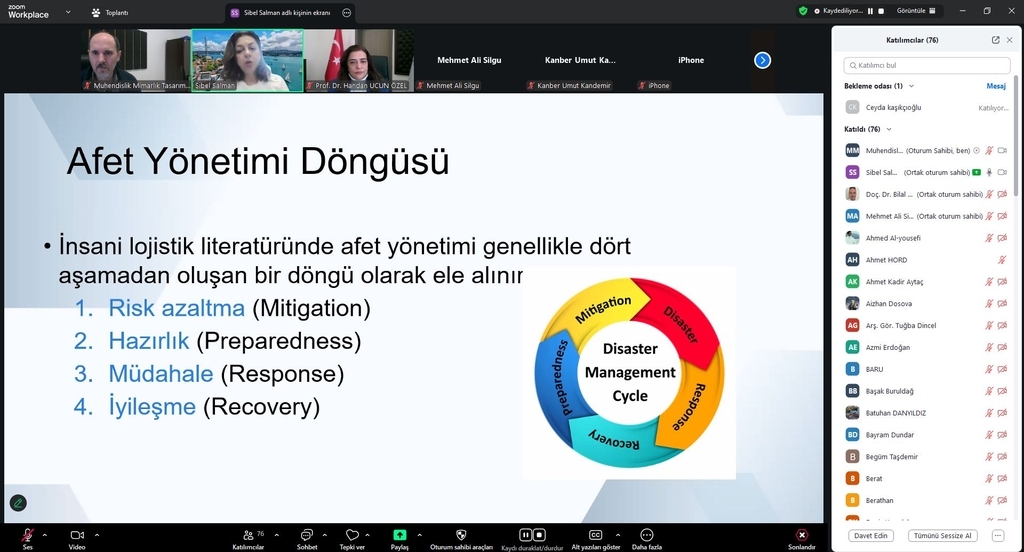This screenshot has width=1024, height=552.
Task: Pop out the Katılımcılar panel
Action: pyautogui.click(x=995, y=40)
